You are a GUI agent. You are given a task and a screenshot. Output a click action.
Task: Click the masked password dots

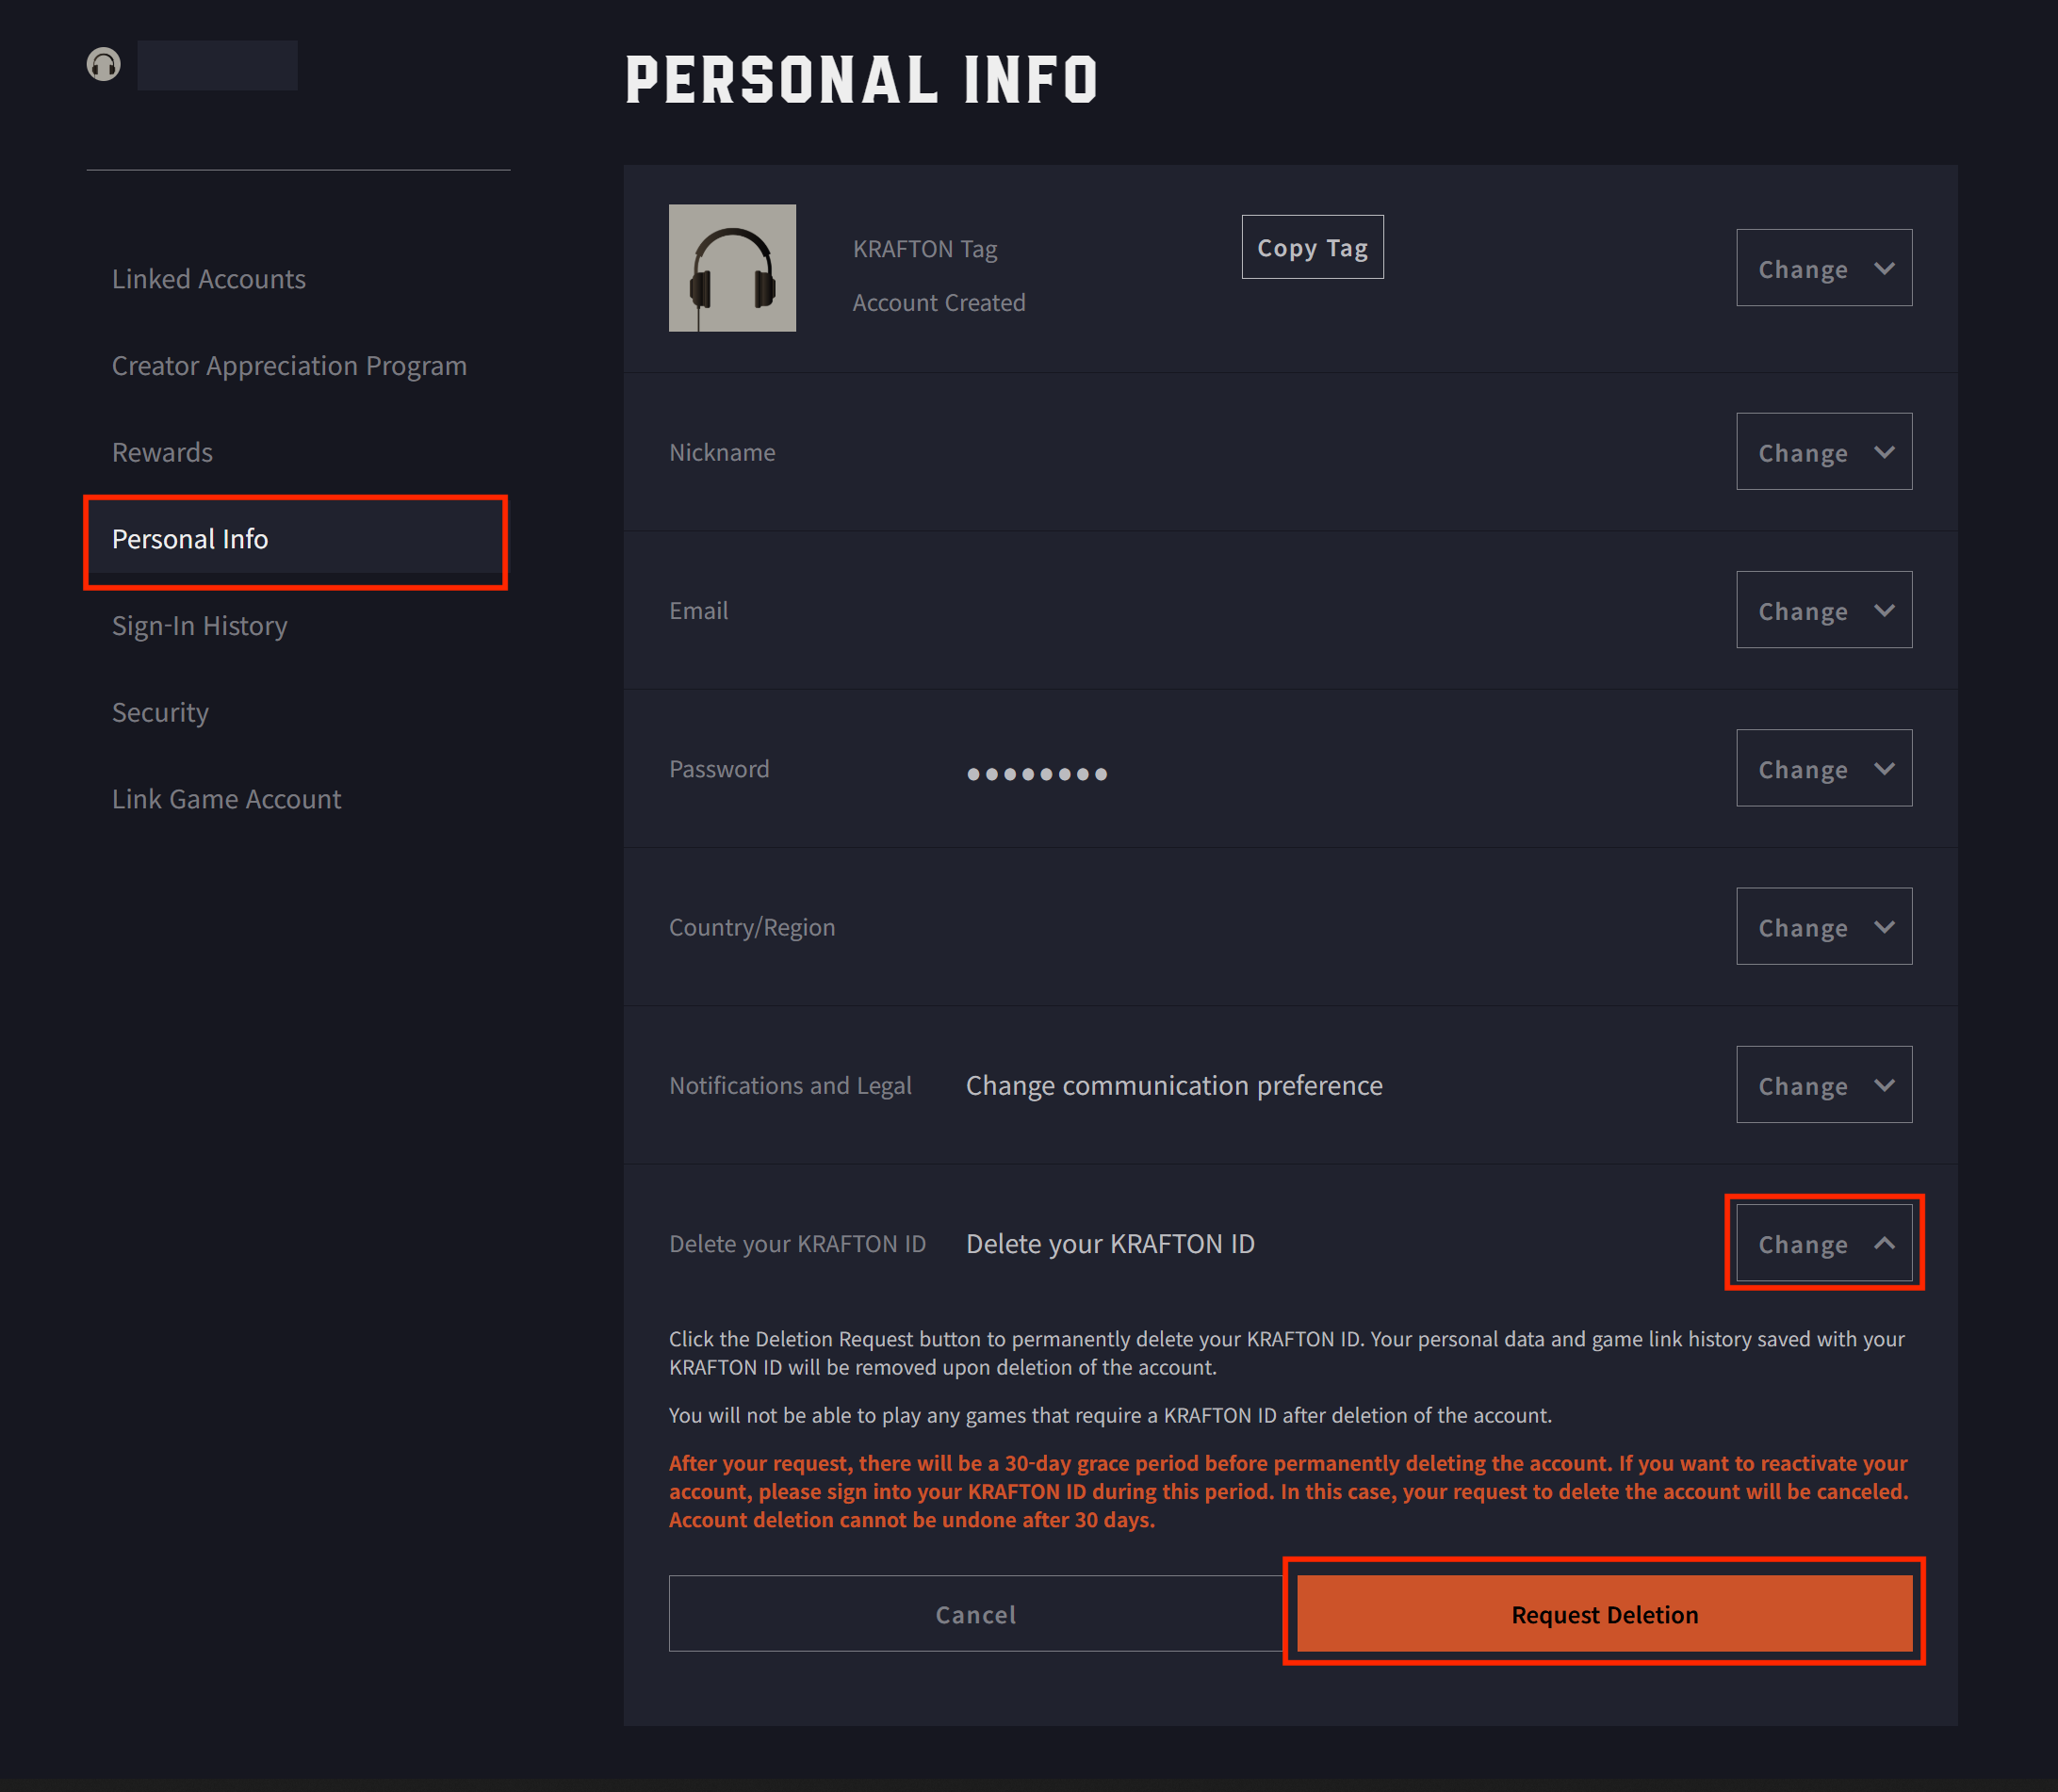click(x=1037, y=774)
